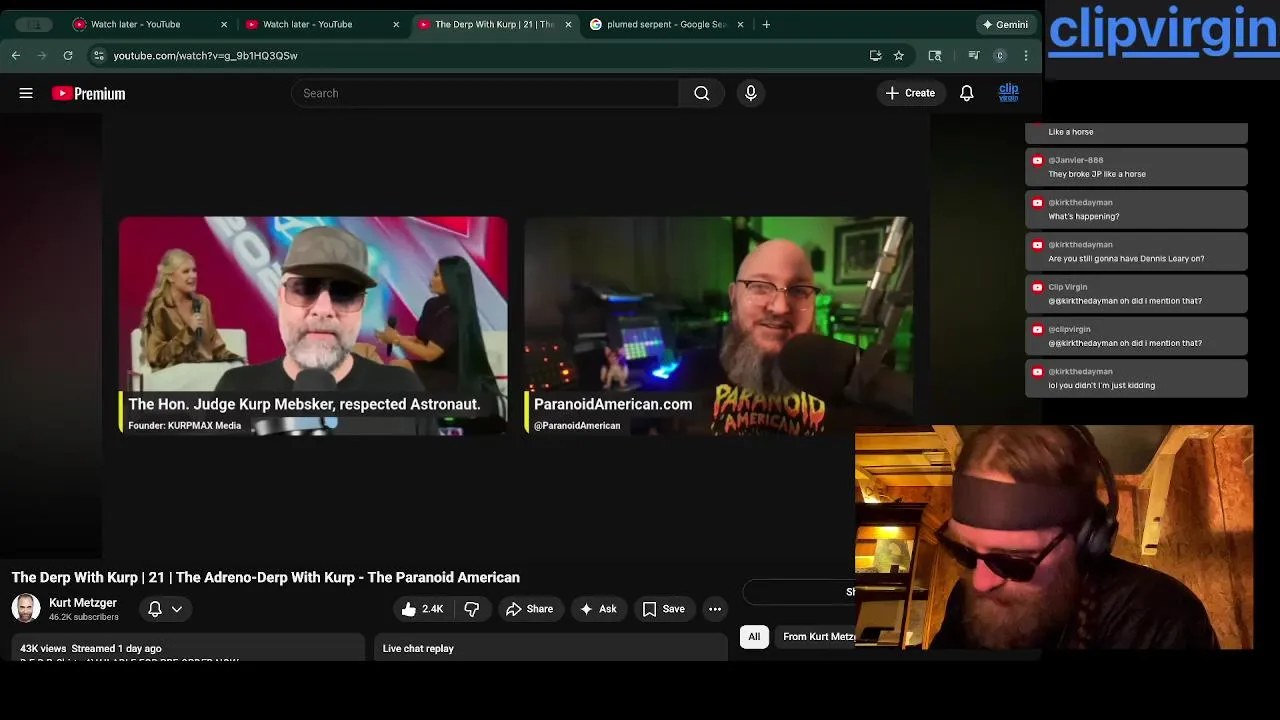Open media controls icon in Chrome toolbar

(x=973, y=56)
